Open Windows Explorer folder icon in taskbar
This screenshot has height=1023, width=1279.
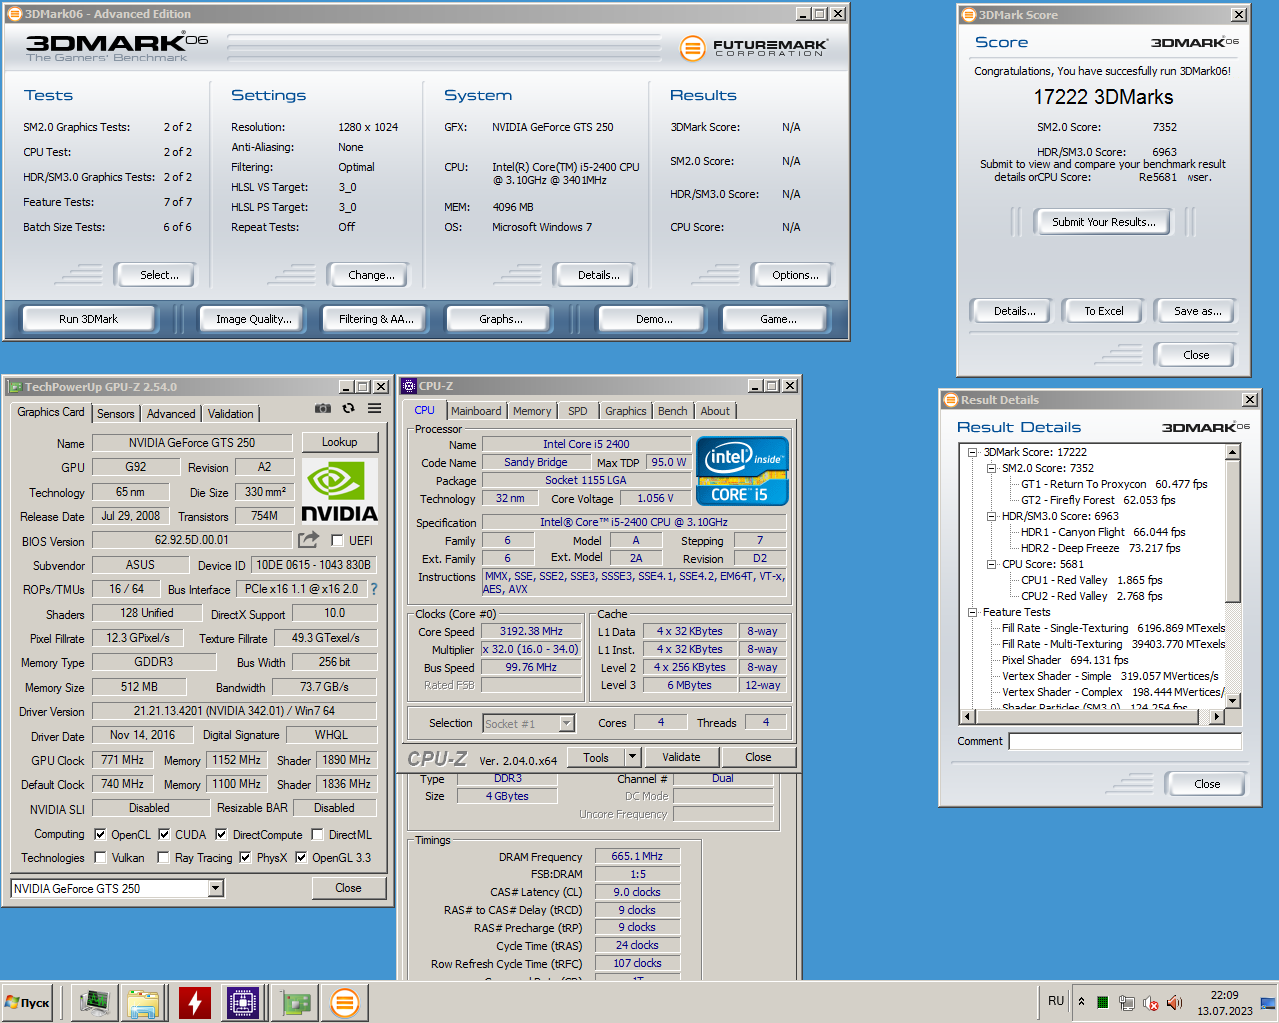143,1002
